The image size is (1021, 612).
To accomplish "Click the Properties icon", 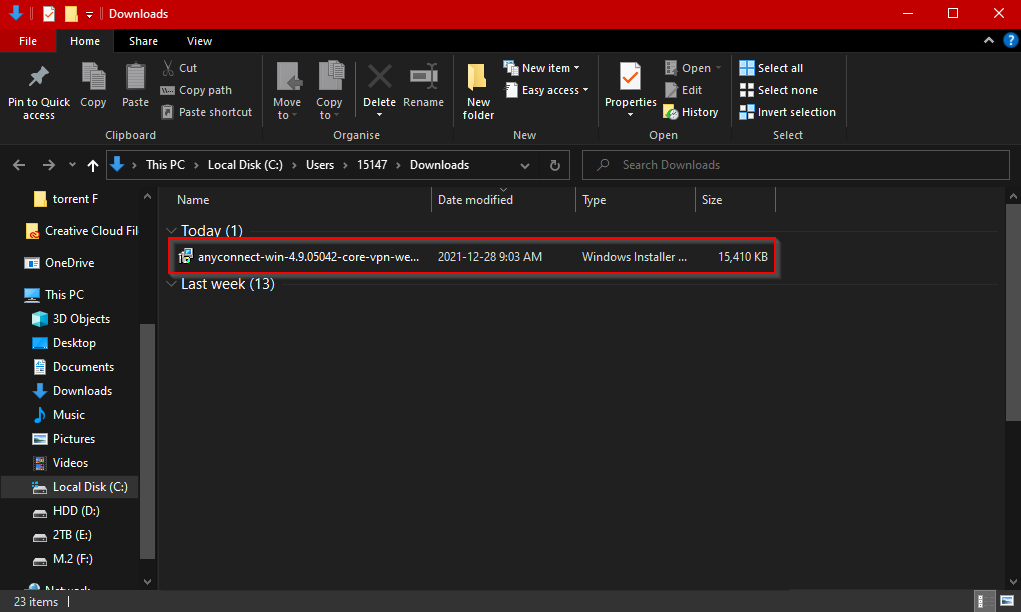I will (x=630, y=77).
